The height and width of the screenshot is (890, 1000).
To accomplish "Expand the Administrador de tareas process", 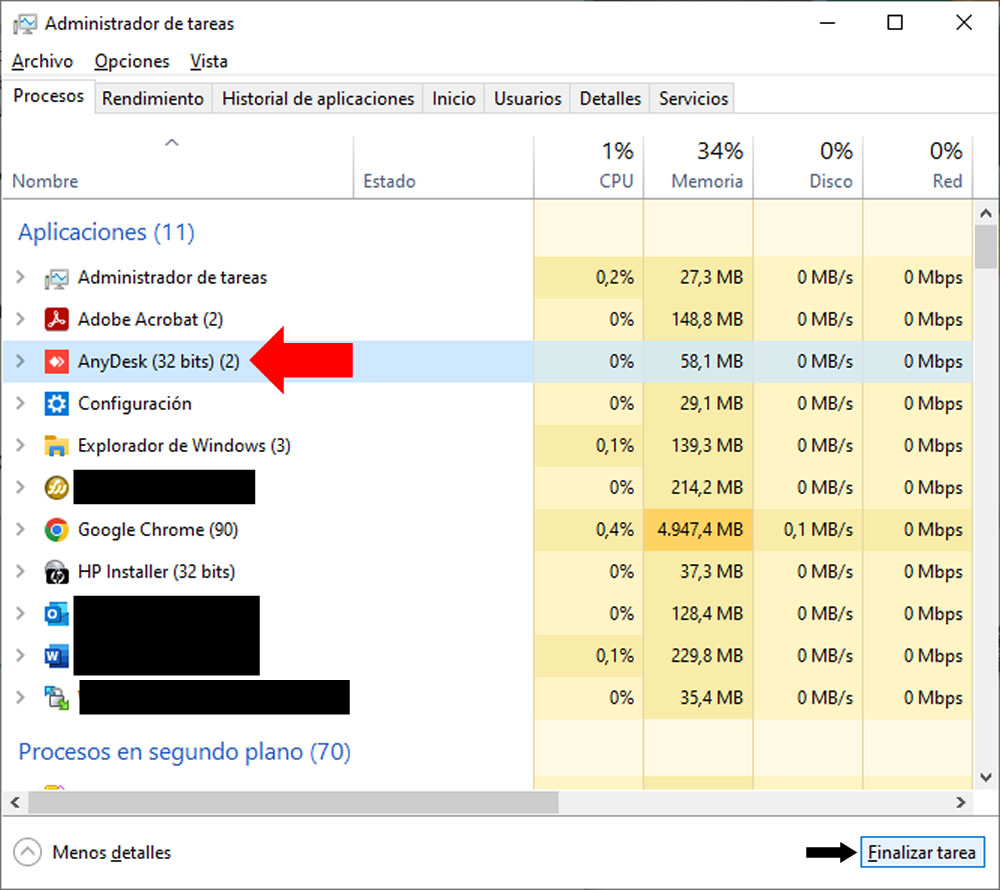I will click(x=20, y=277).
